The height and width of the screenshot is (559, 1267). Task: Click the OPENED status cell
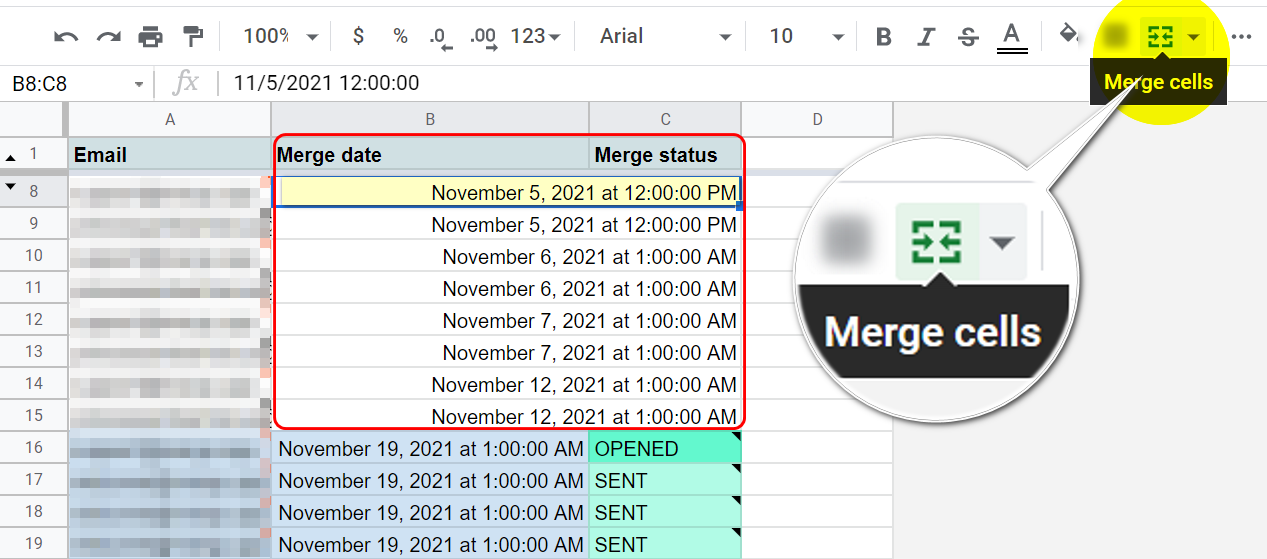click(665, 448)
